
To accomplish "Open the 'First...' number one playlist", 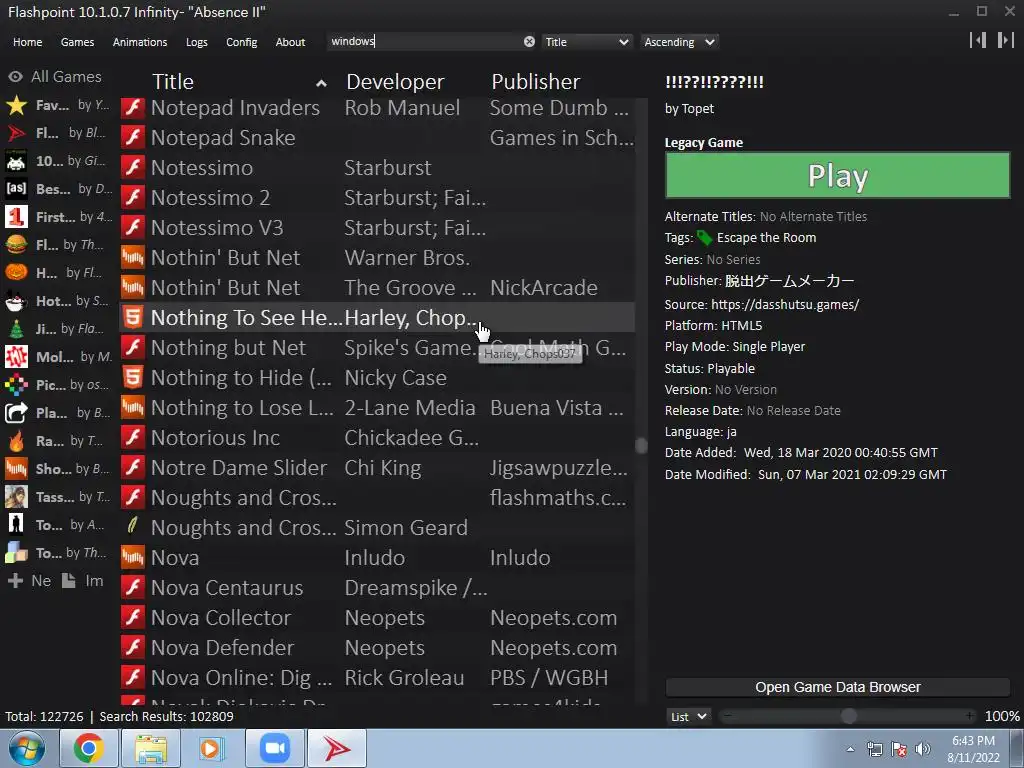I will tap(57, 217).
